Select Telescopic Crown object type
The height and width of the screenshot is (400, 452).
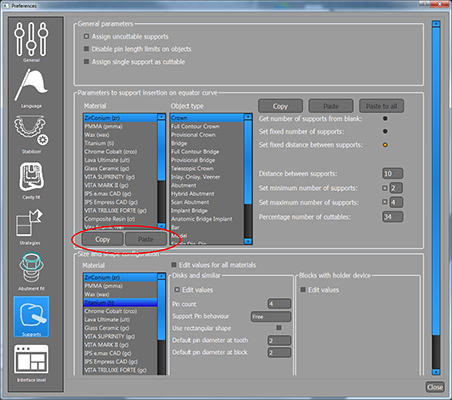click(207, 168)
